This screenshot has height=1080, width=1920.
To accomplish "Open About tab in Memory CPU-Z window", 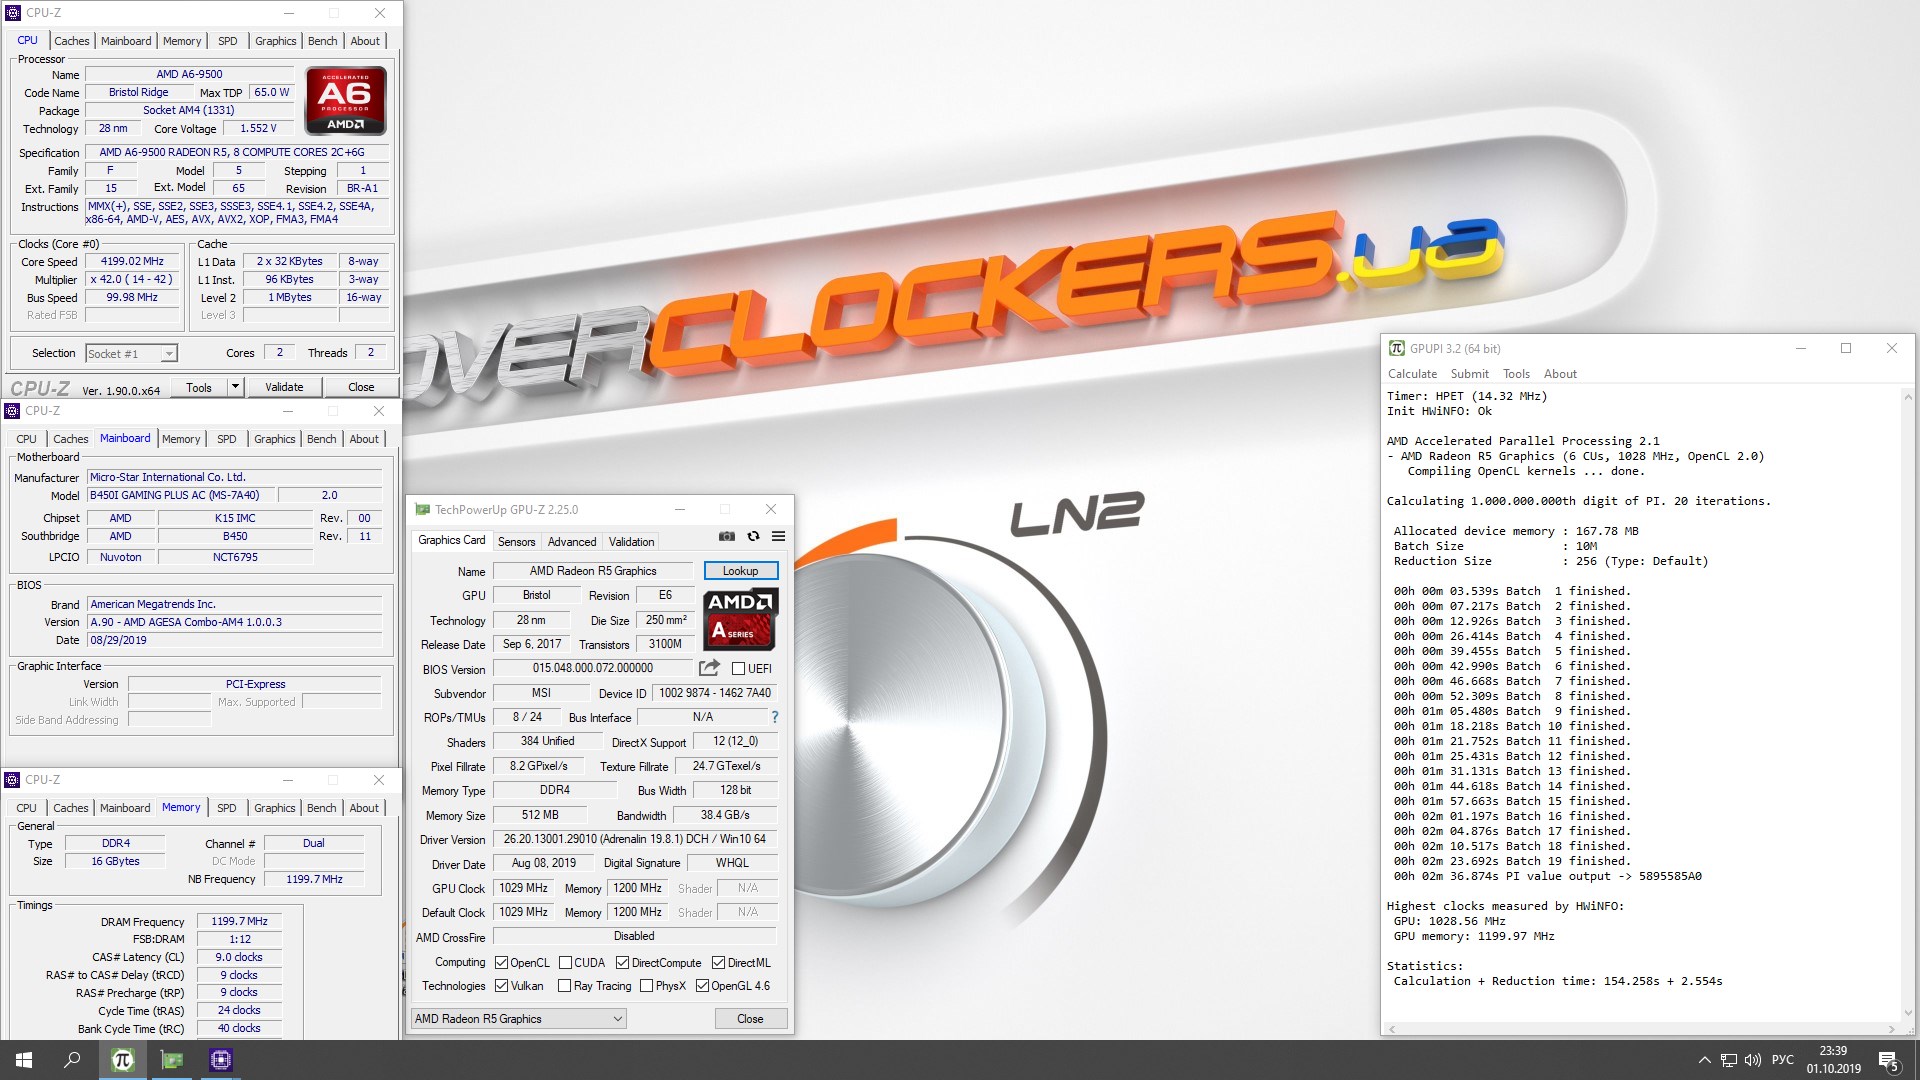I will click(364, 808).
